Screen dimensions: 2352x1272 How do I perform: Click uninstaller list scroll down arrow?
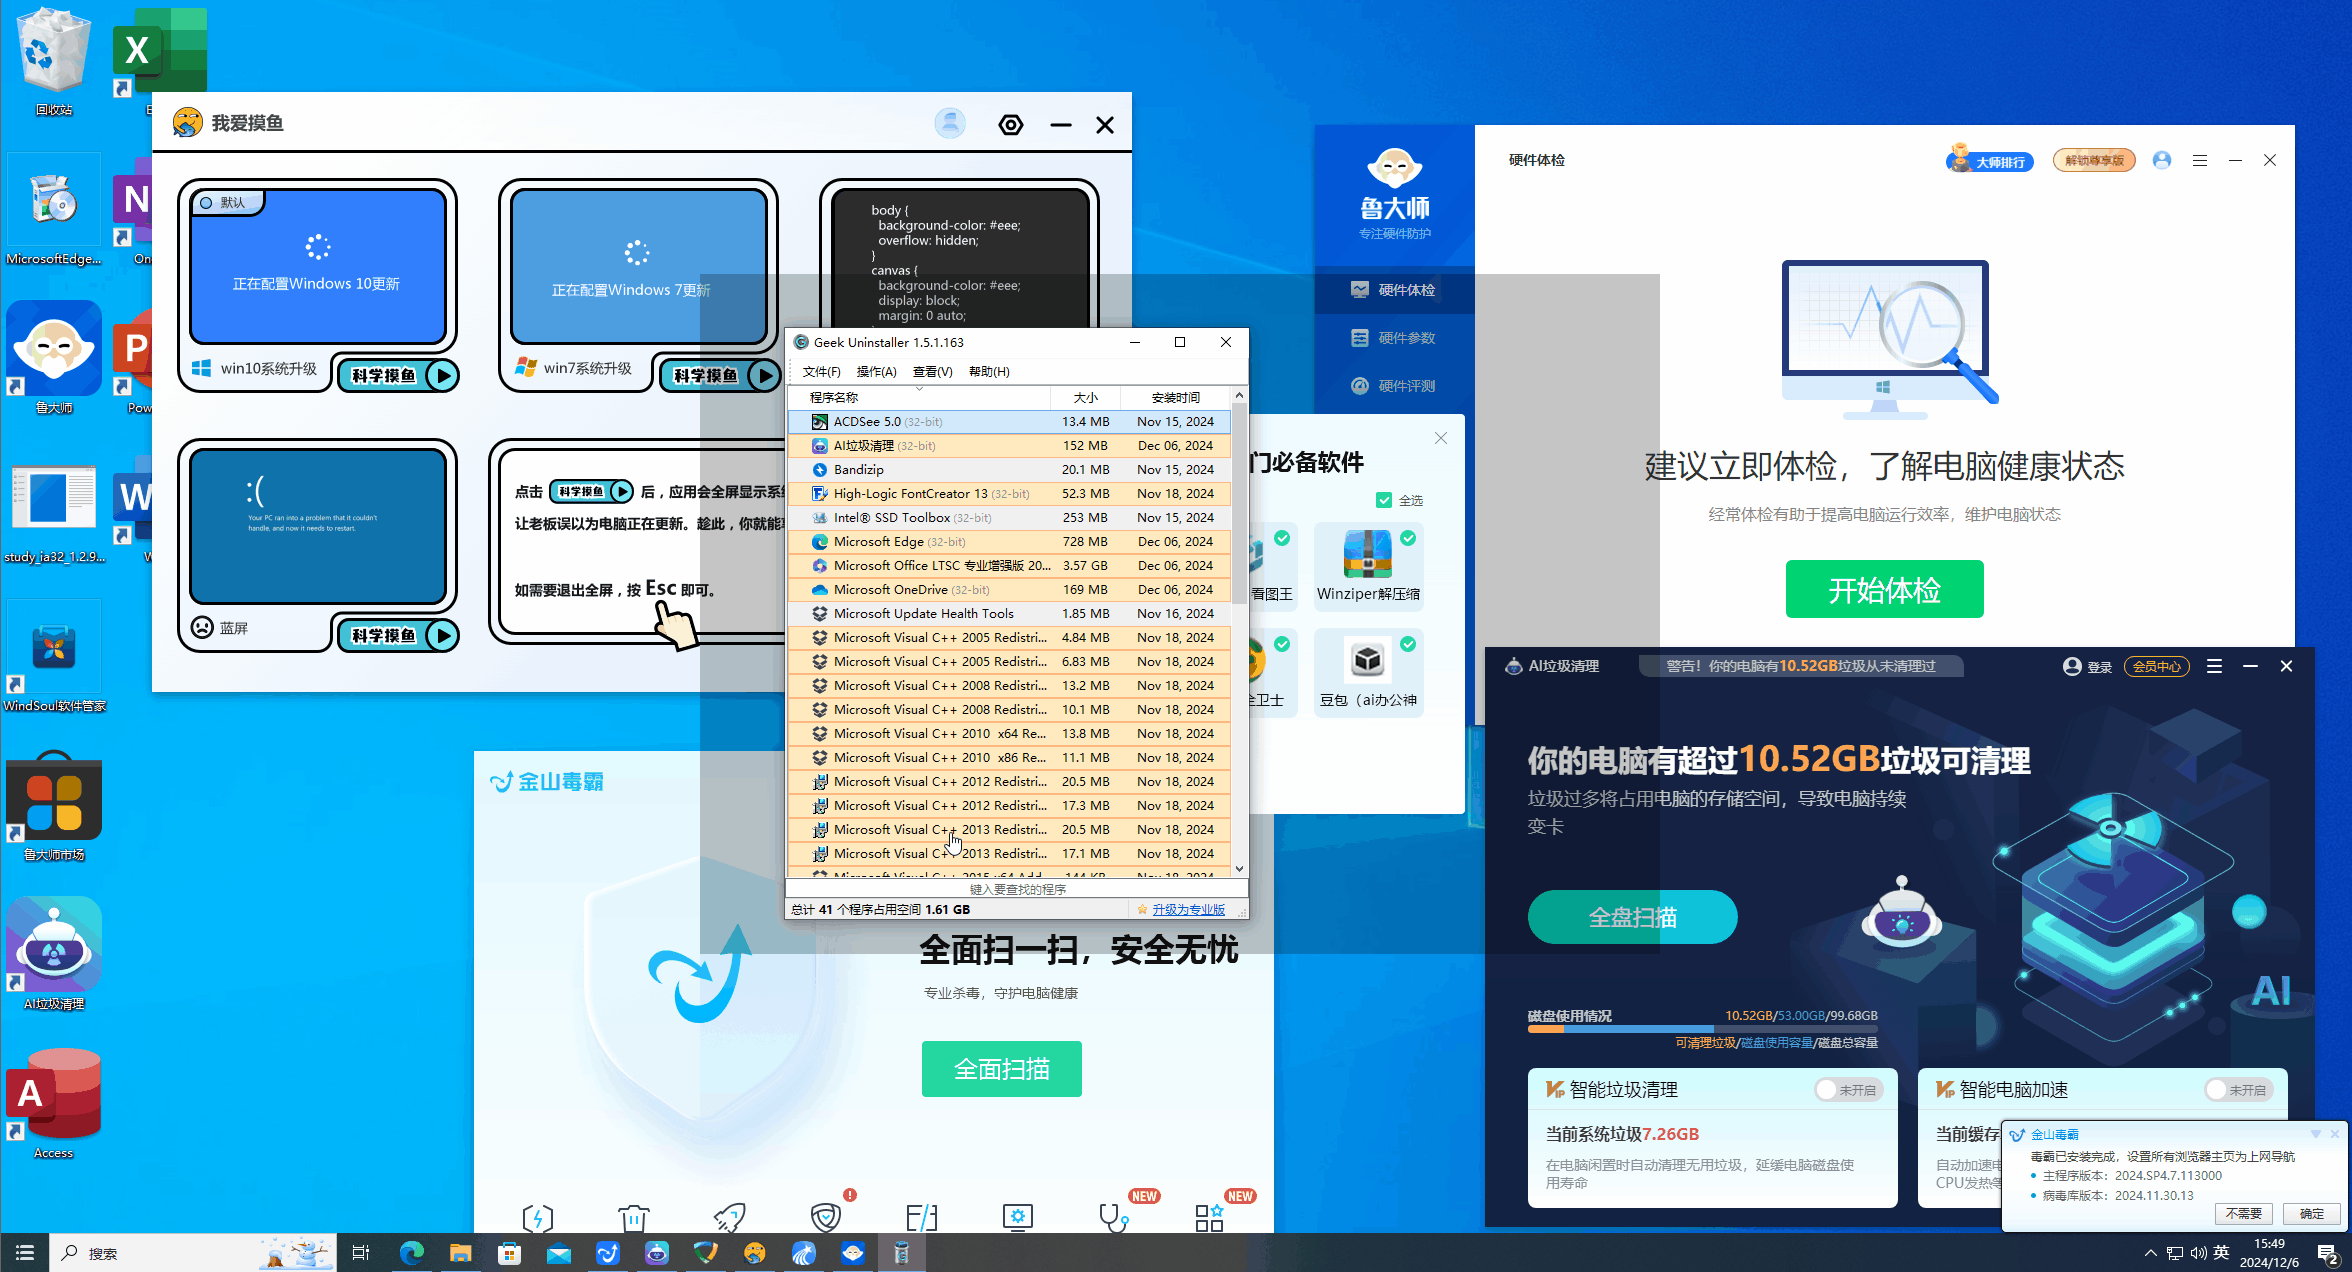click(x=1239, y=869)
